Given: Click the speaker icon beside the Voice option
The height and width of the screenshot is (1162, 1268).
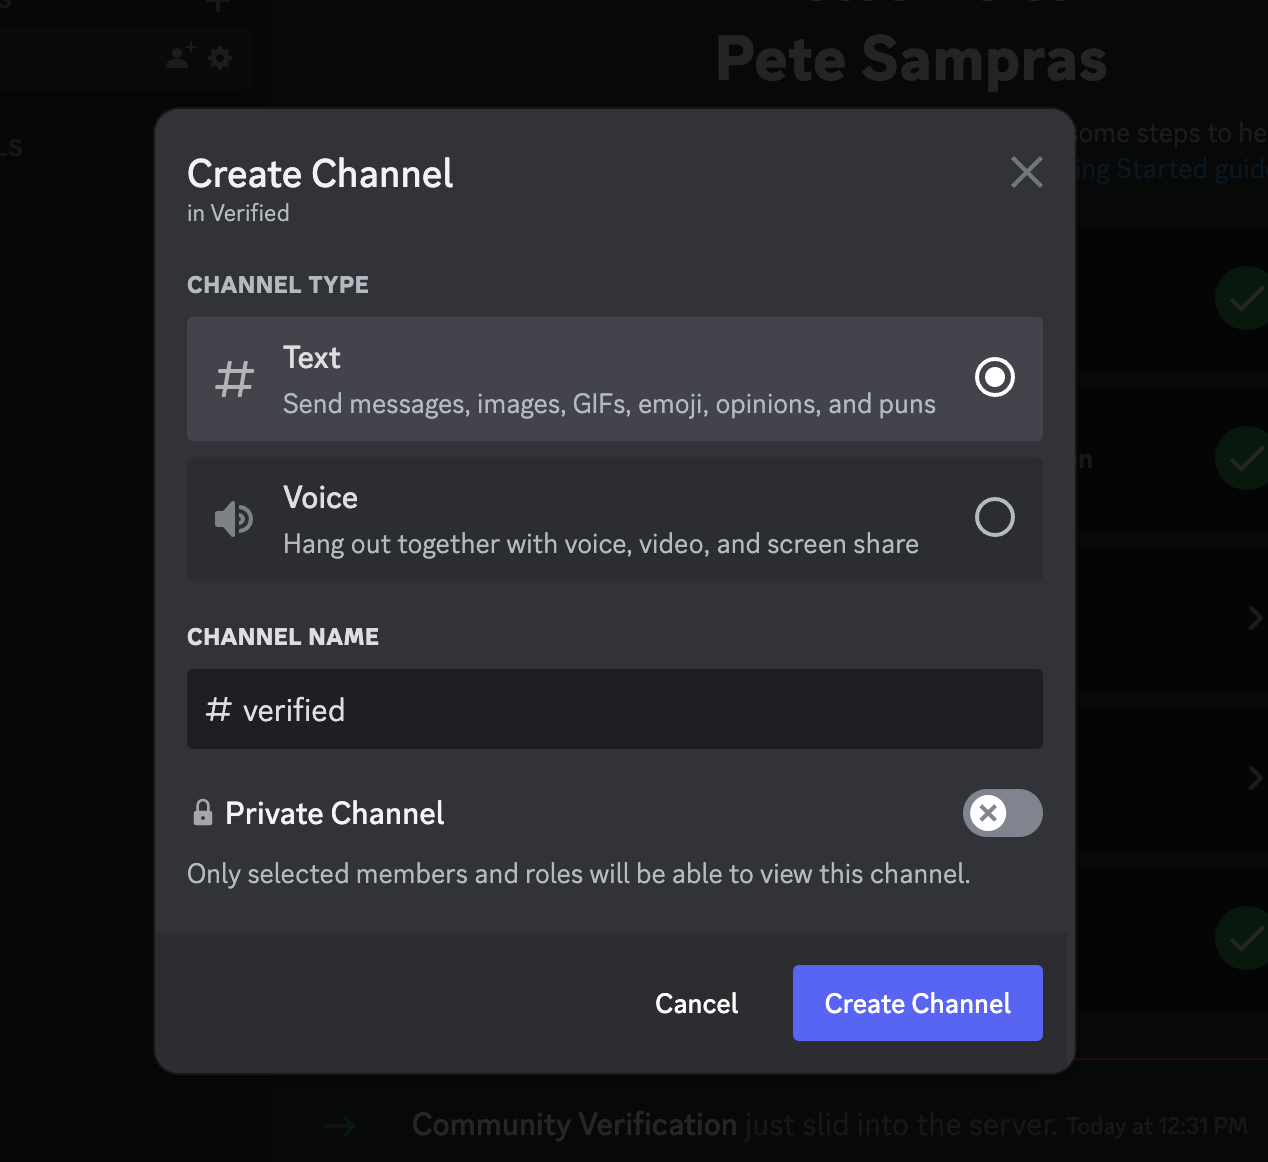Looking at the screenshot, I should (x=234, y=519).
